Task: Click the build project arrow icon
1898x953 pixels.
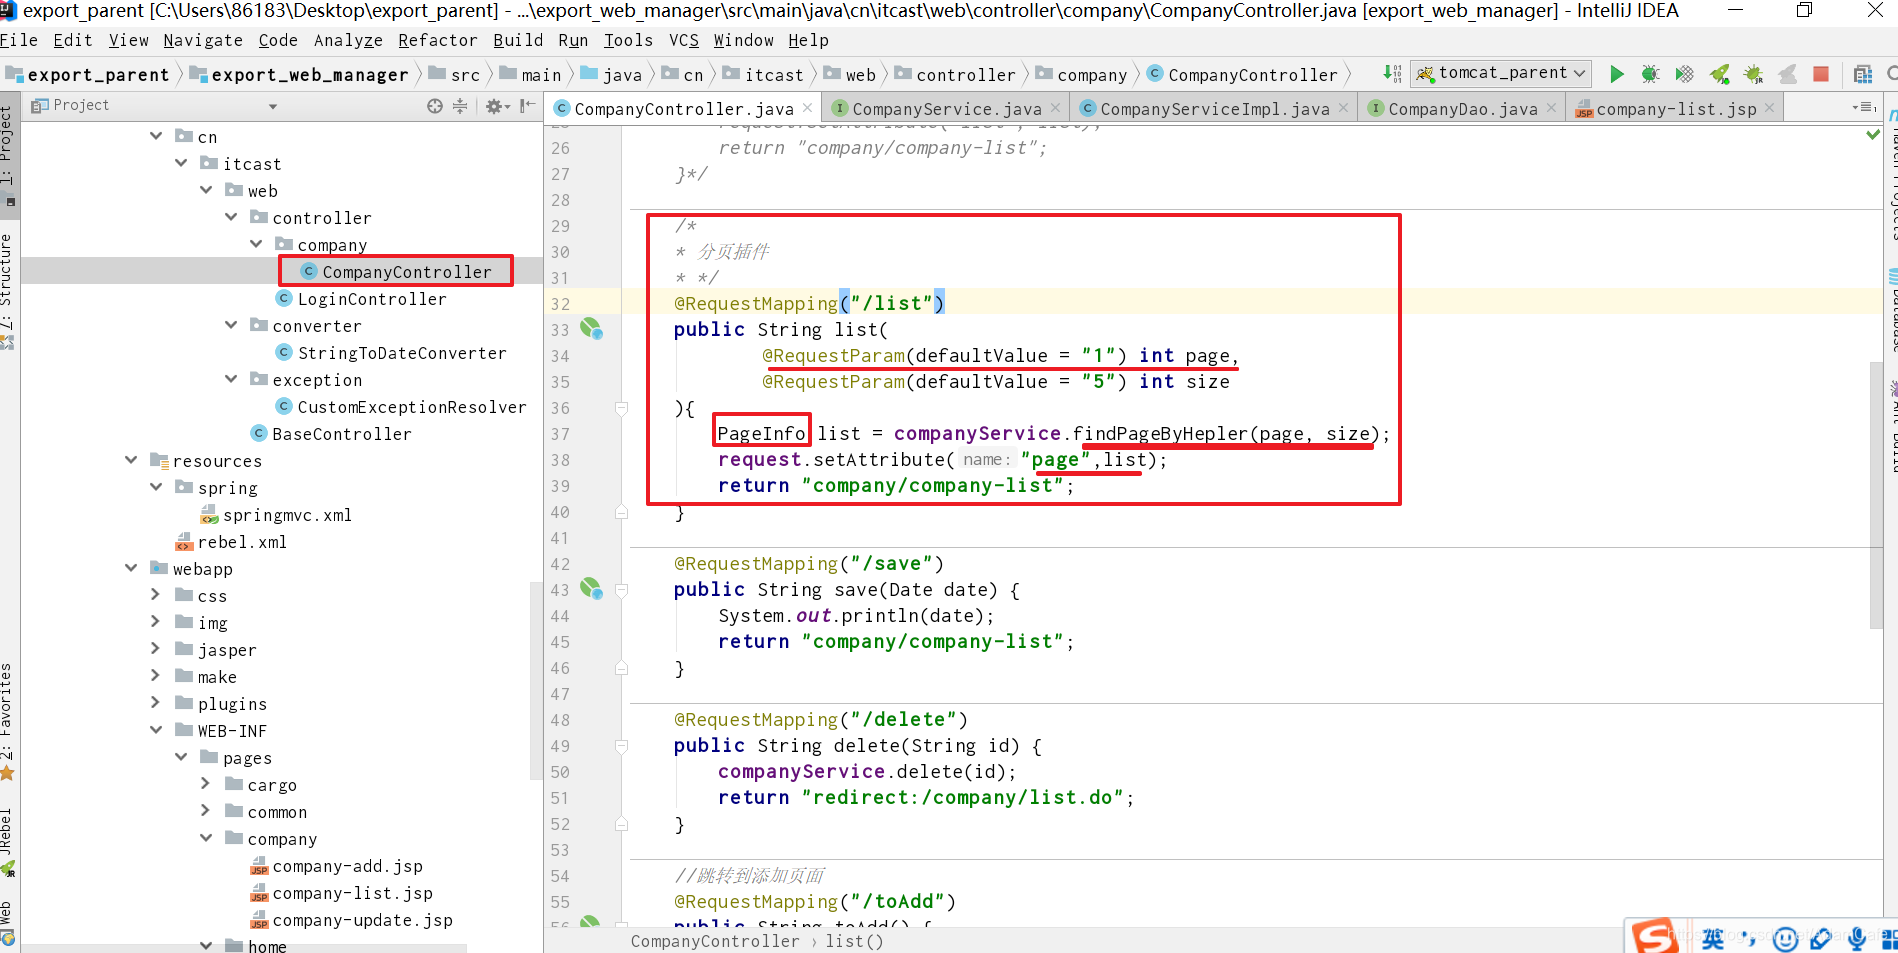Action: tap(1392, 74)
